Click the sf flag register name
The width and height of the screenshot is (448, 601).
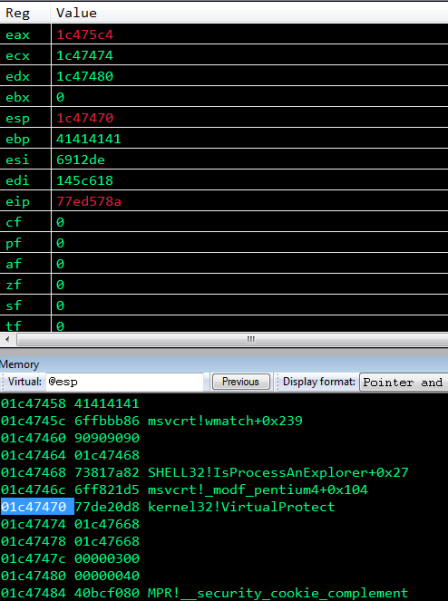tap(13, 305)
